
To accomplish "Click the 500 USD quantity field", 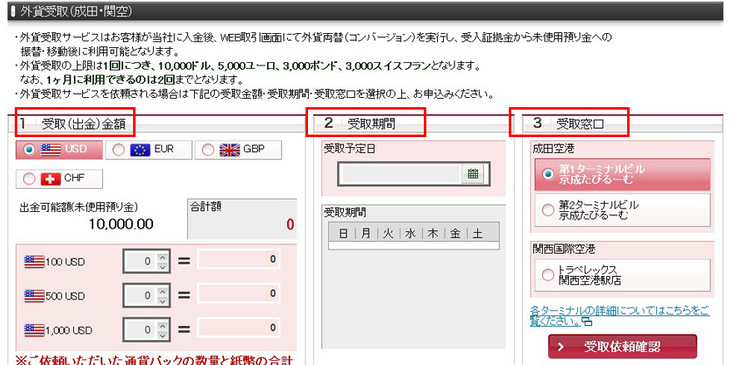I will click(147, 296).
